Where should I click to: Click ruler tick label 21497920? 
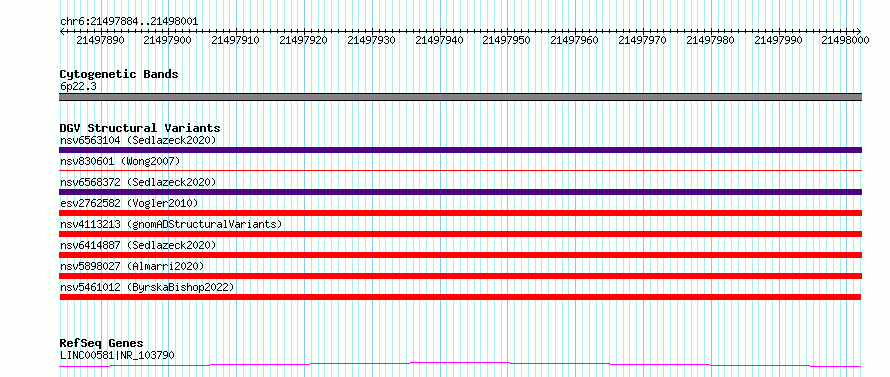[x=303, y=40]
